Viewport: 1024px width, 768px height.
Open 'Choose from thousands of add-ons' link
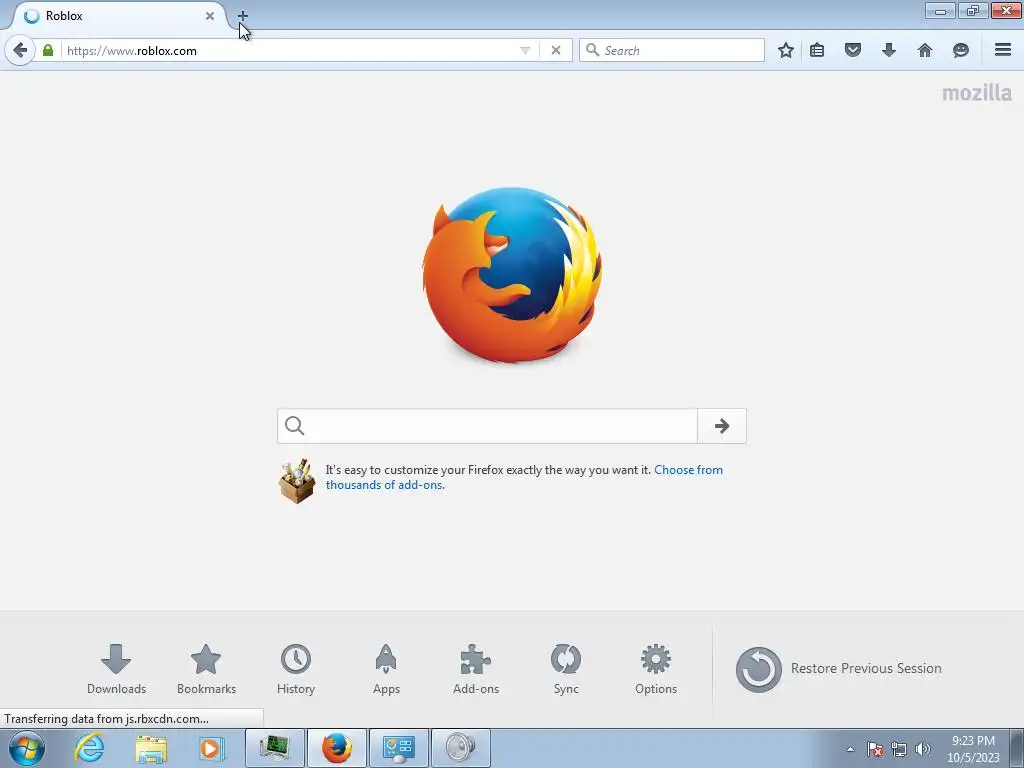[524, 477]
